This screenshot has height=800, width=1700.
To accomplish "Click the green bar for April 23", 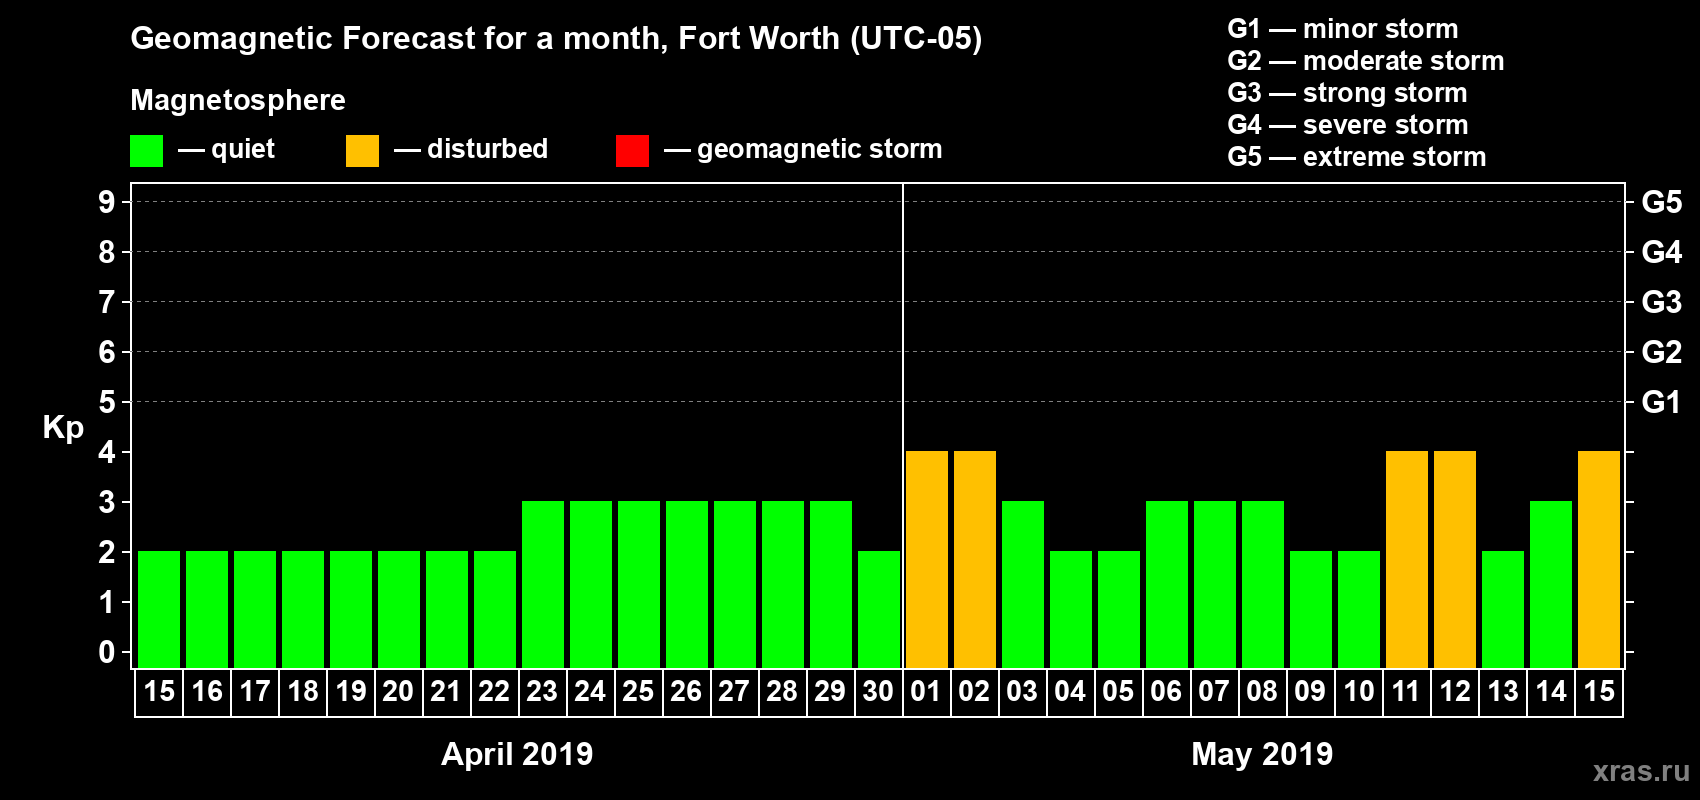I will coord(543,584).
